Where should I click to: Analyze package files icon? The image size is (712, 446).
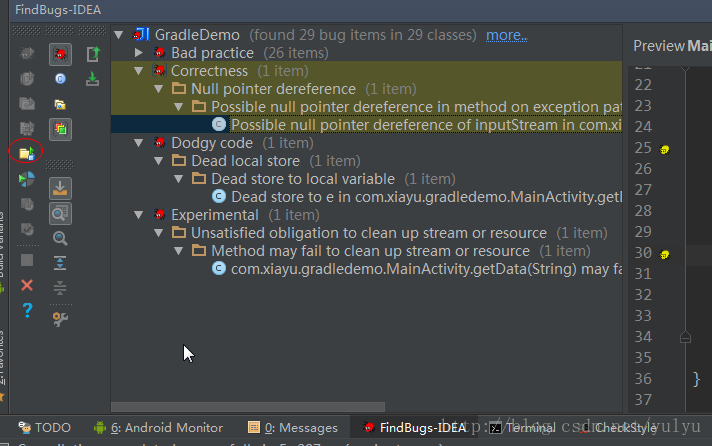click(x=27, y=104)
